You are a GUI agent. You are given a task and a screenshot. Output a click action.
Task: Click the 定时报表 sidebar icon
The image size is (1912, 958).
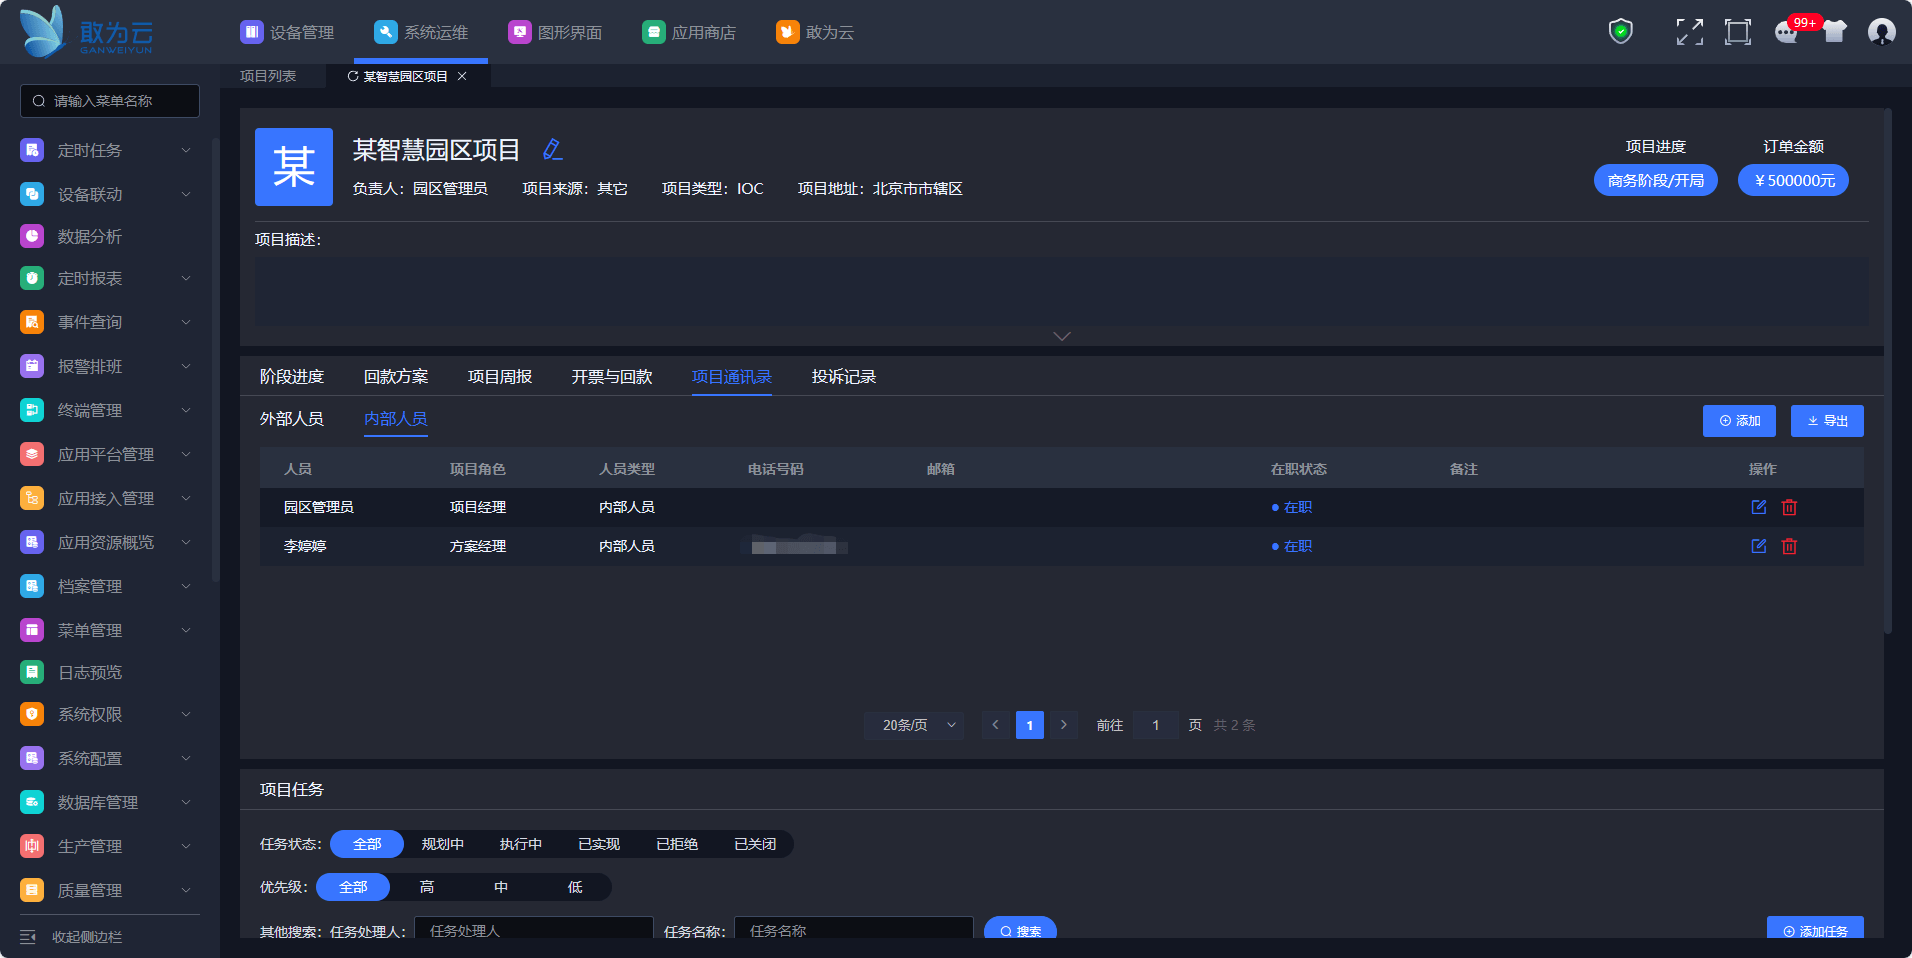click(32, 278)
